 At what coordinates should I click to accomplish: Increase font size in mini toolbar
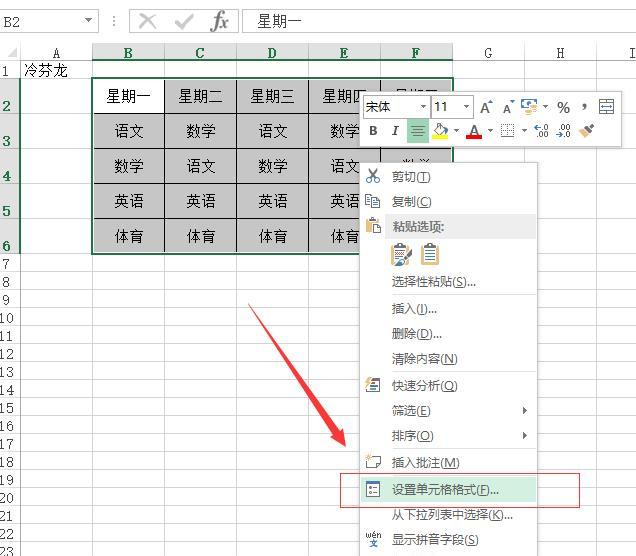486,107
